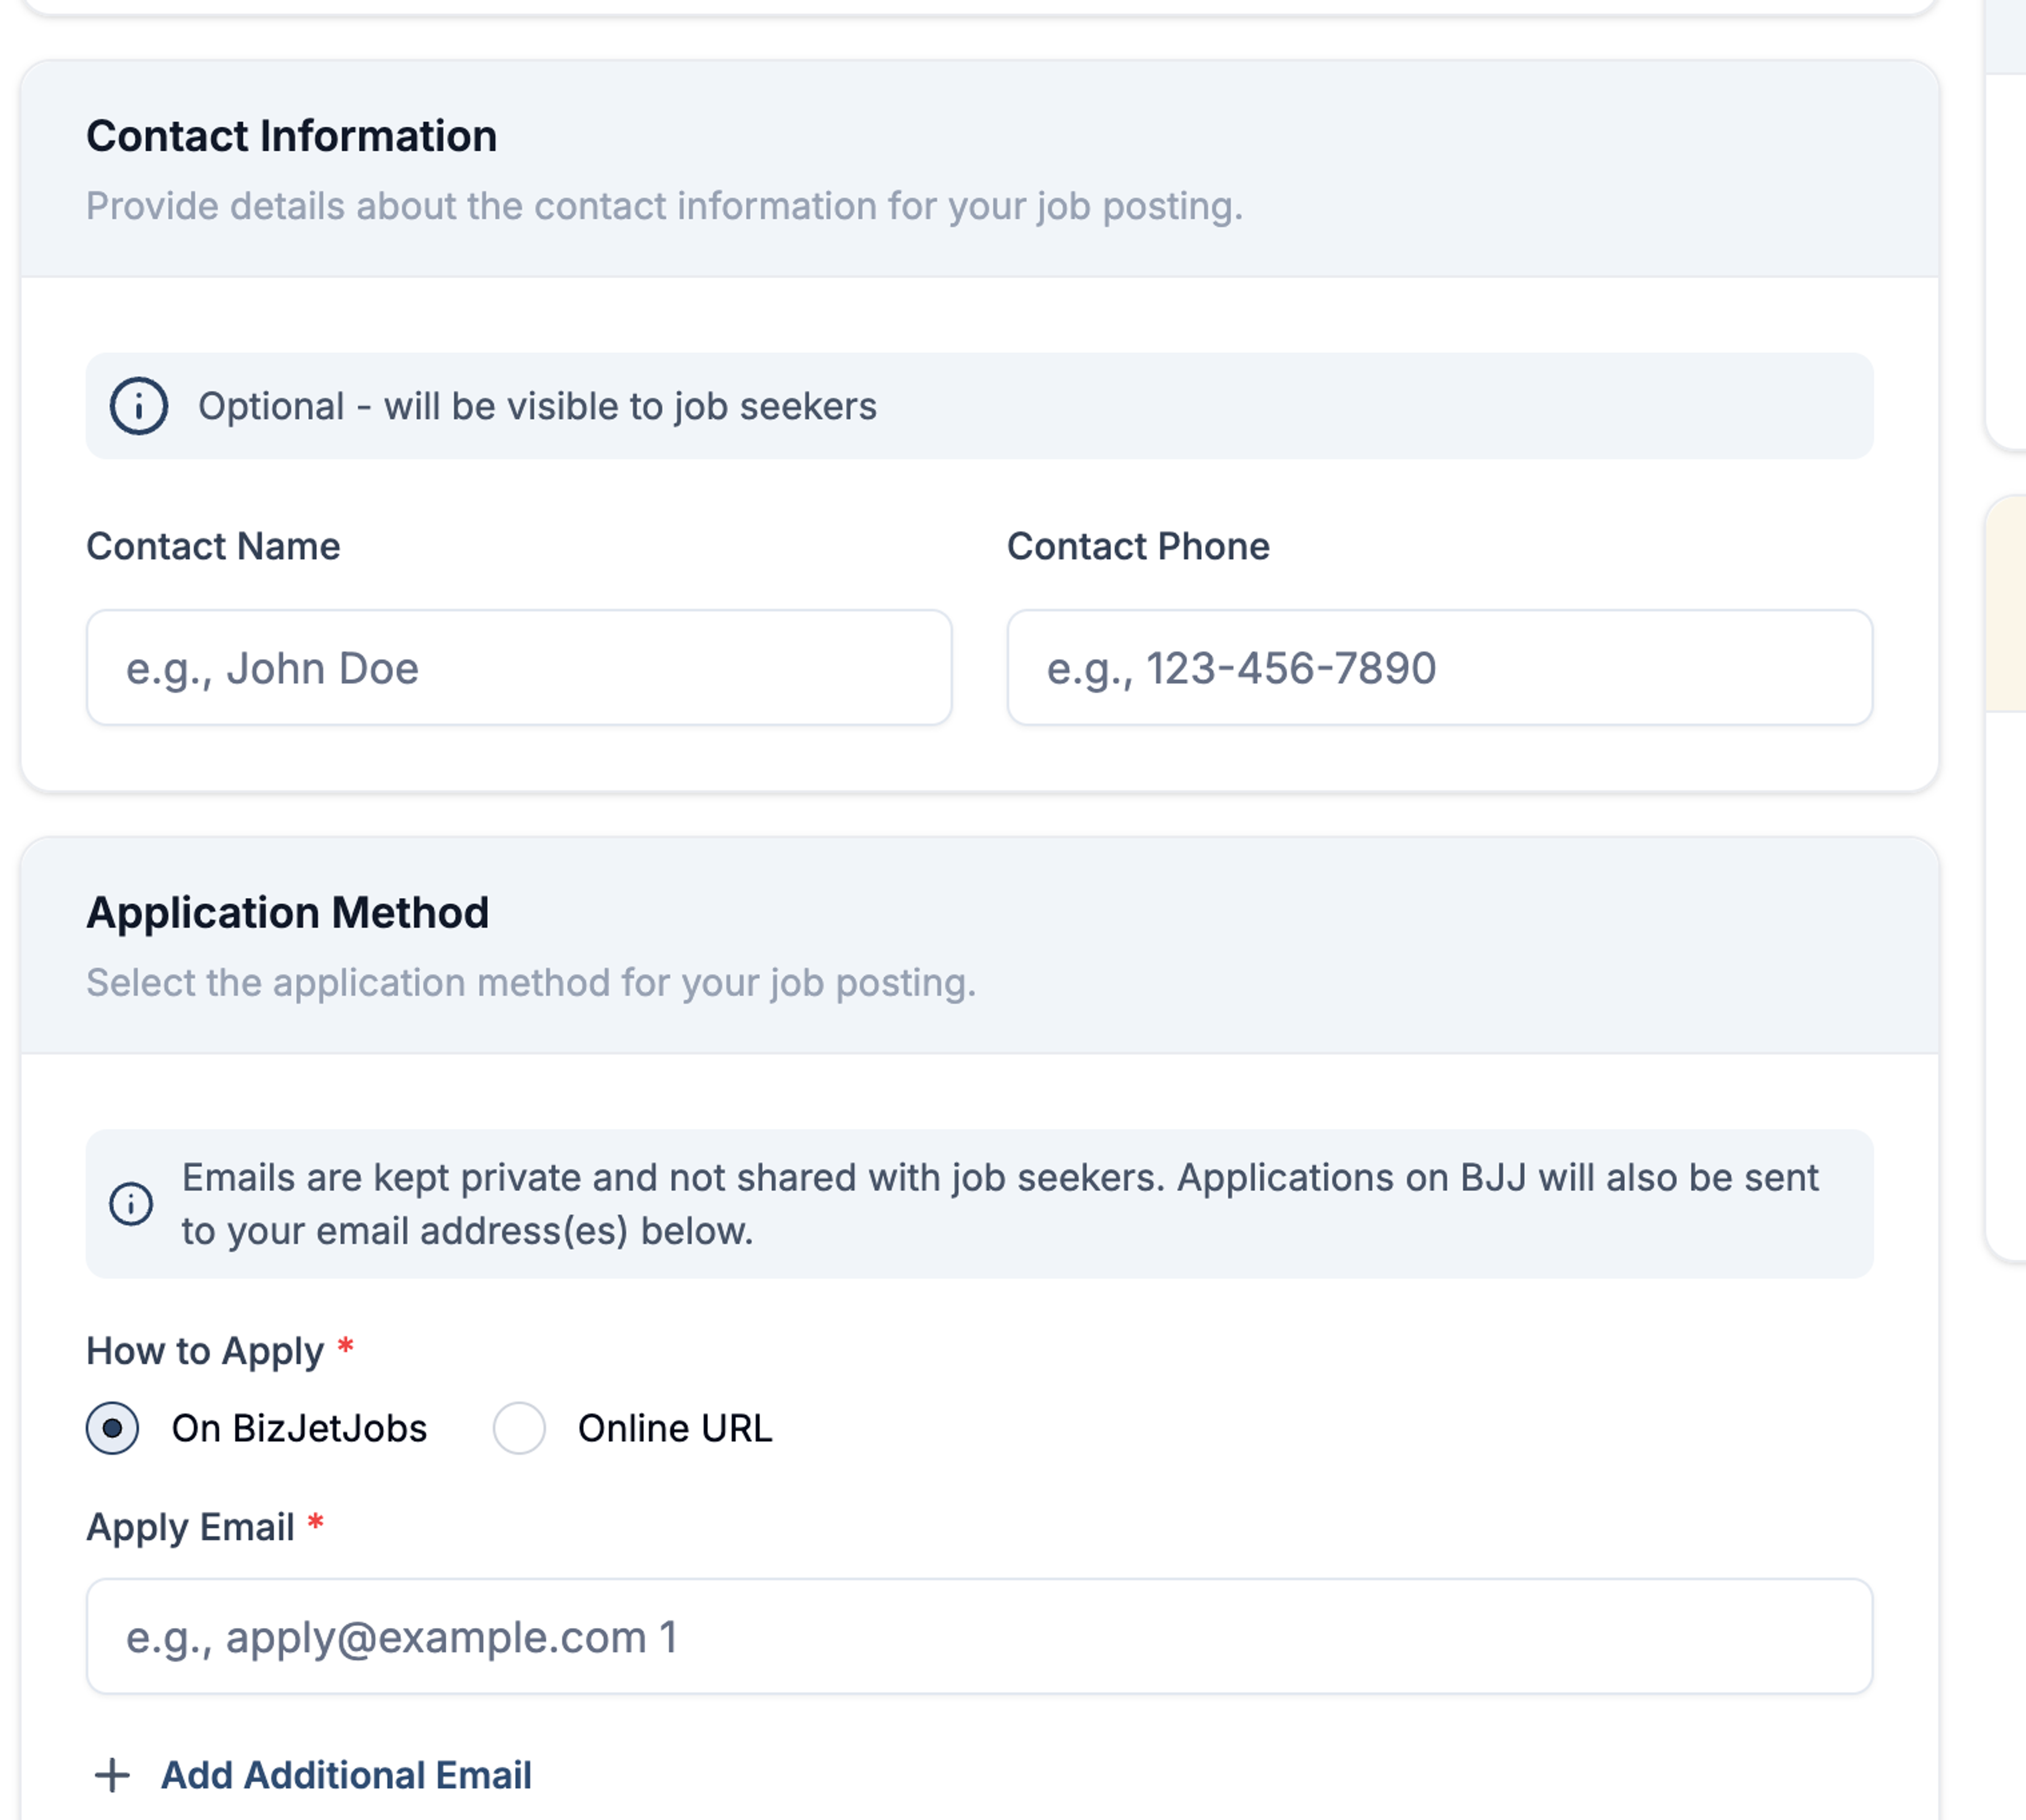
Task: Click the Contact Name label
Action: (213, 546)
